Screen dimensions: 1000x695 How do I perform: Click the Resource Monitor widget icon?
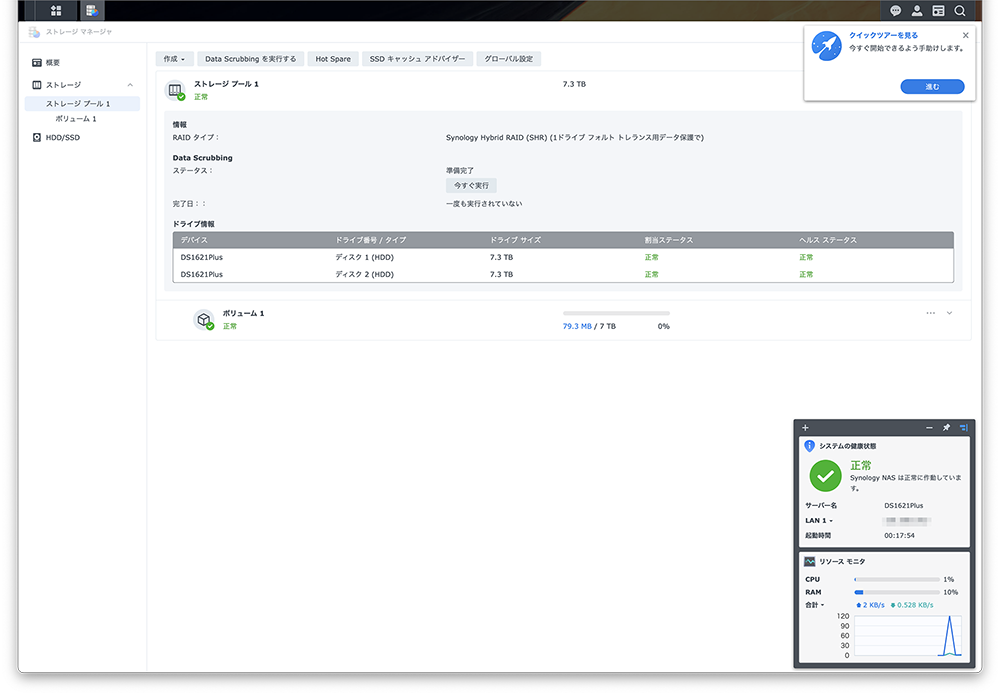809,562
